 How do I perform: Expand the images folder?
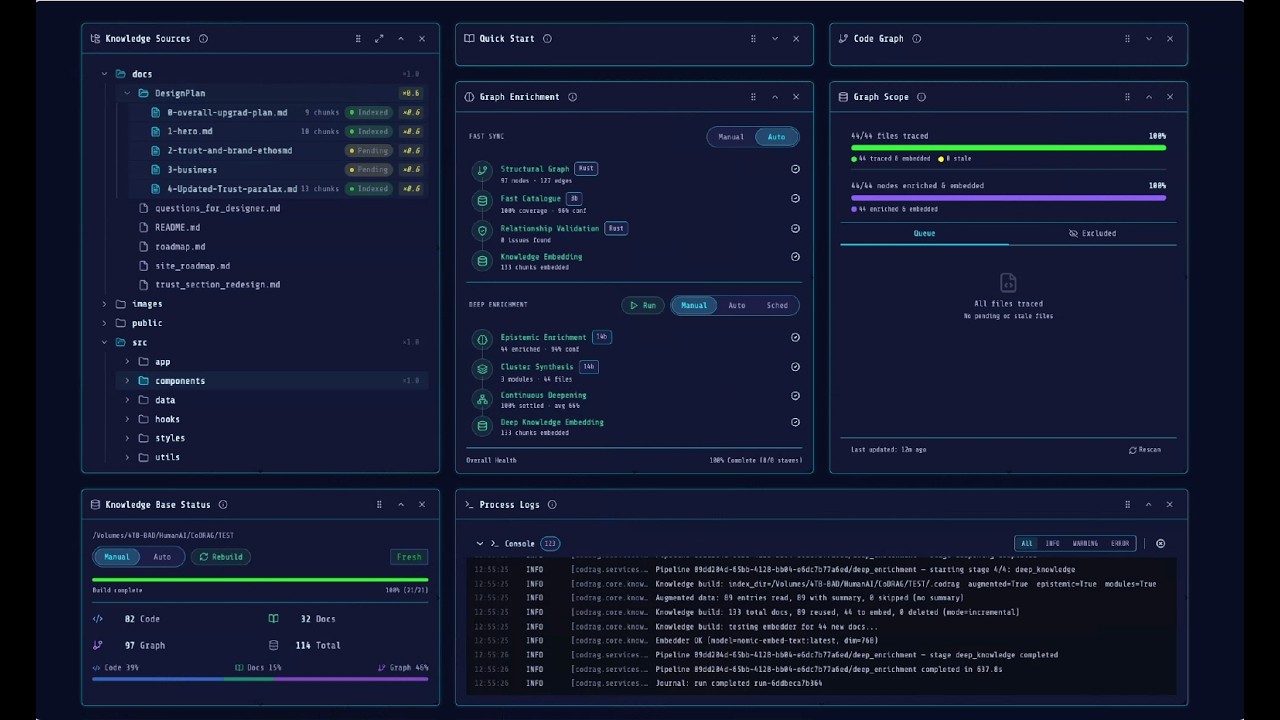click(104, 304)
